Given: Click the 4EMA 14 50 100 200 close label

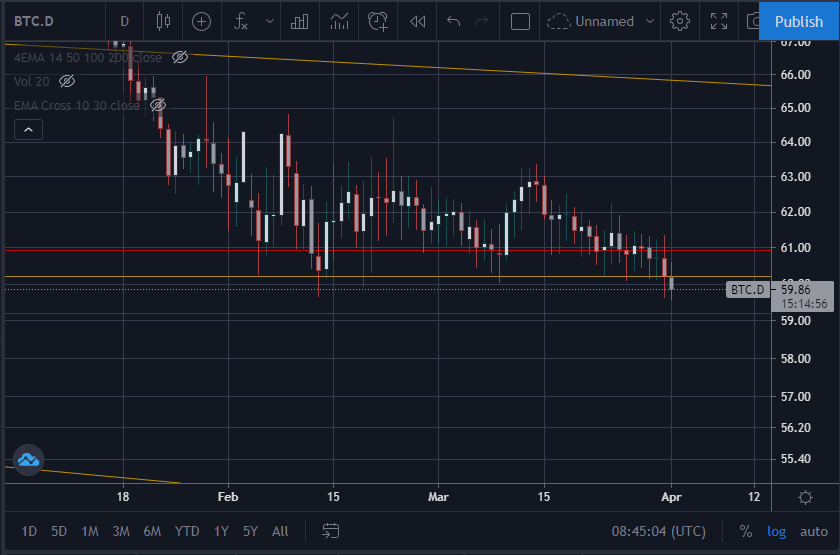Looking at the screenshot, I should [x=88, y=57].
